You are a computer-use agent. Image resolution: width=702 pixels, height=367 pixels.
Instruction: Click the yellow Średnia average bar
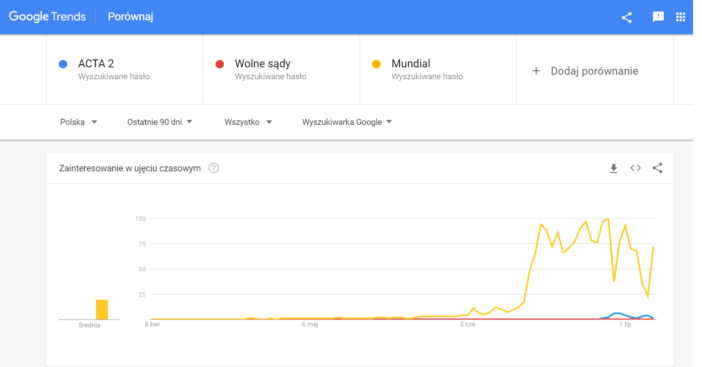pyautogui.click(x=102, y=309)
